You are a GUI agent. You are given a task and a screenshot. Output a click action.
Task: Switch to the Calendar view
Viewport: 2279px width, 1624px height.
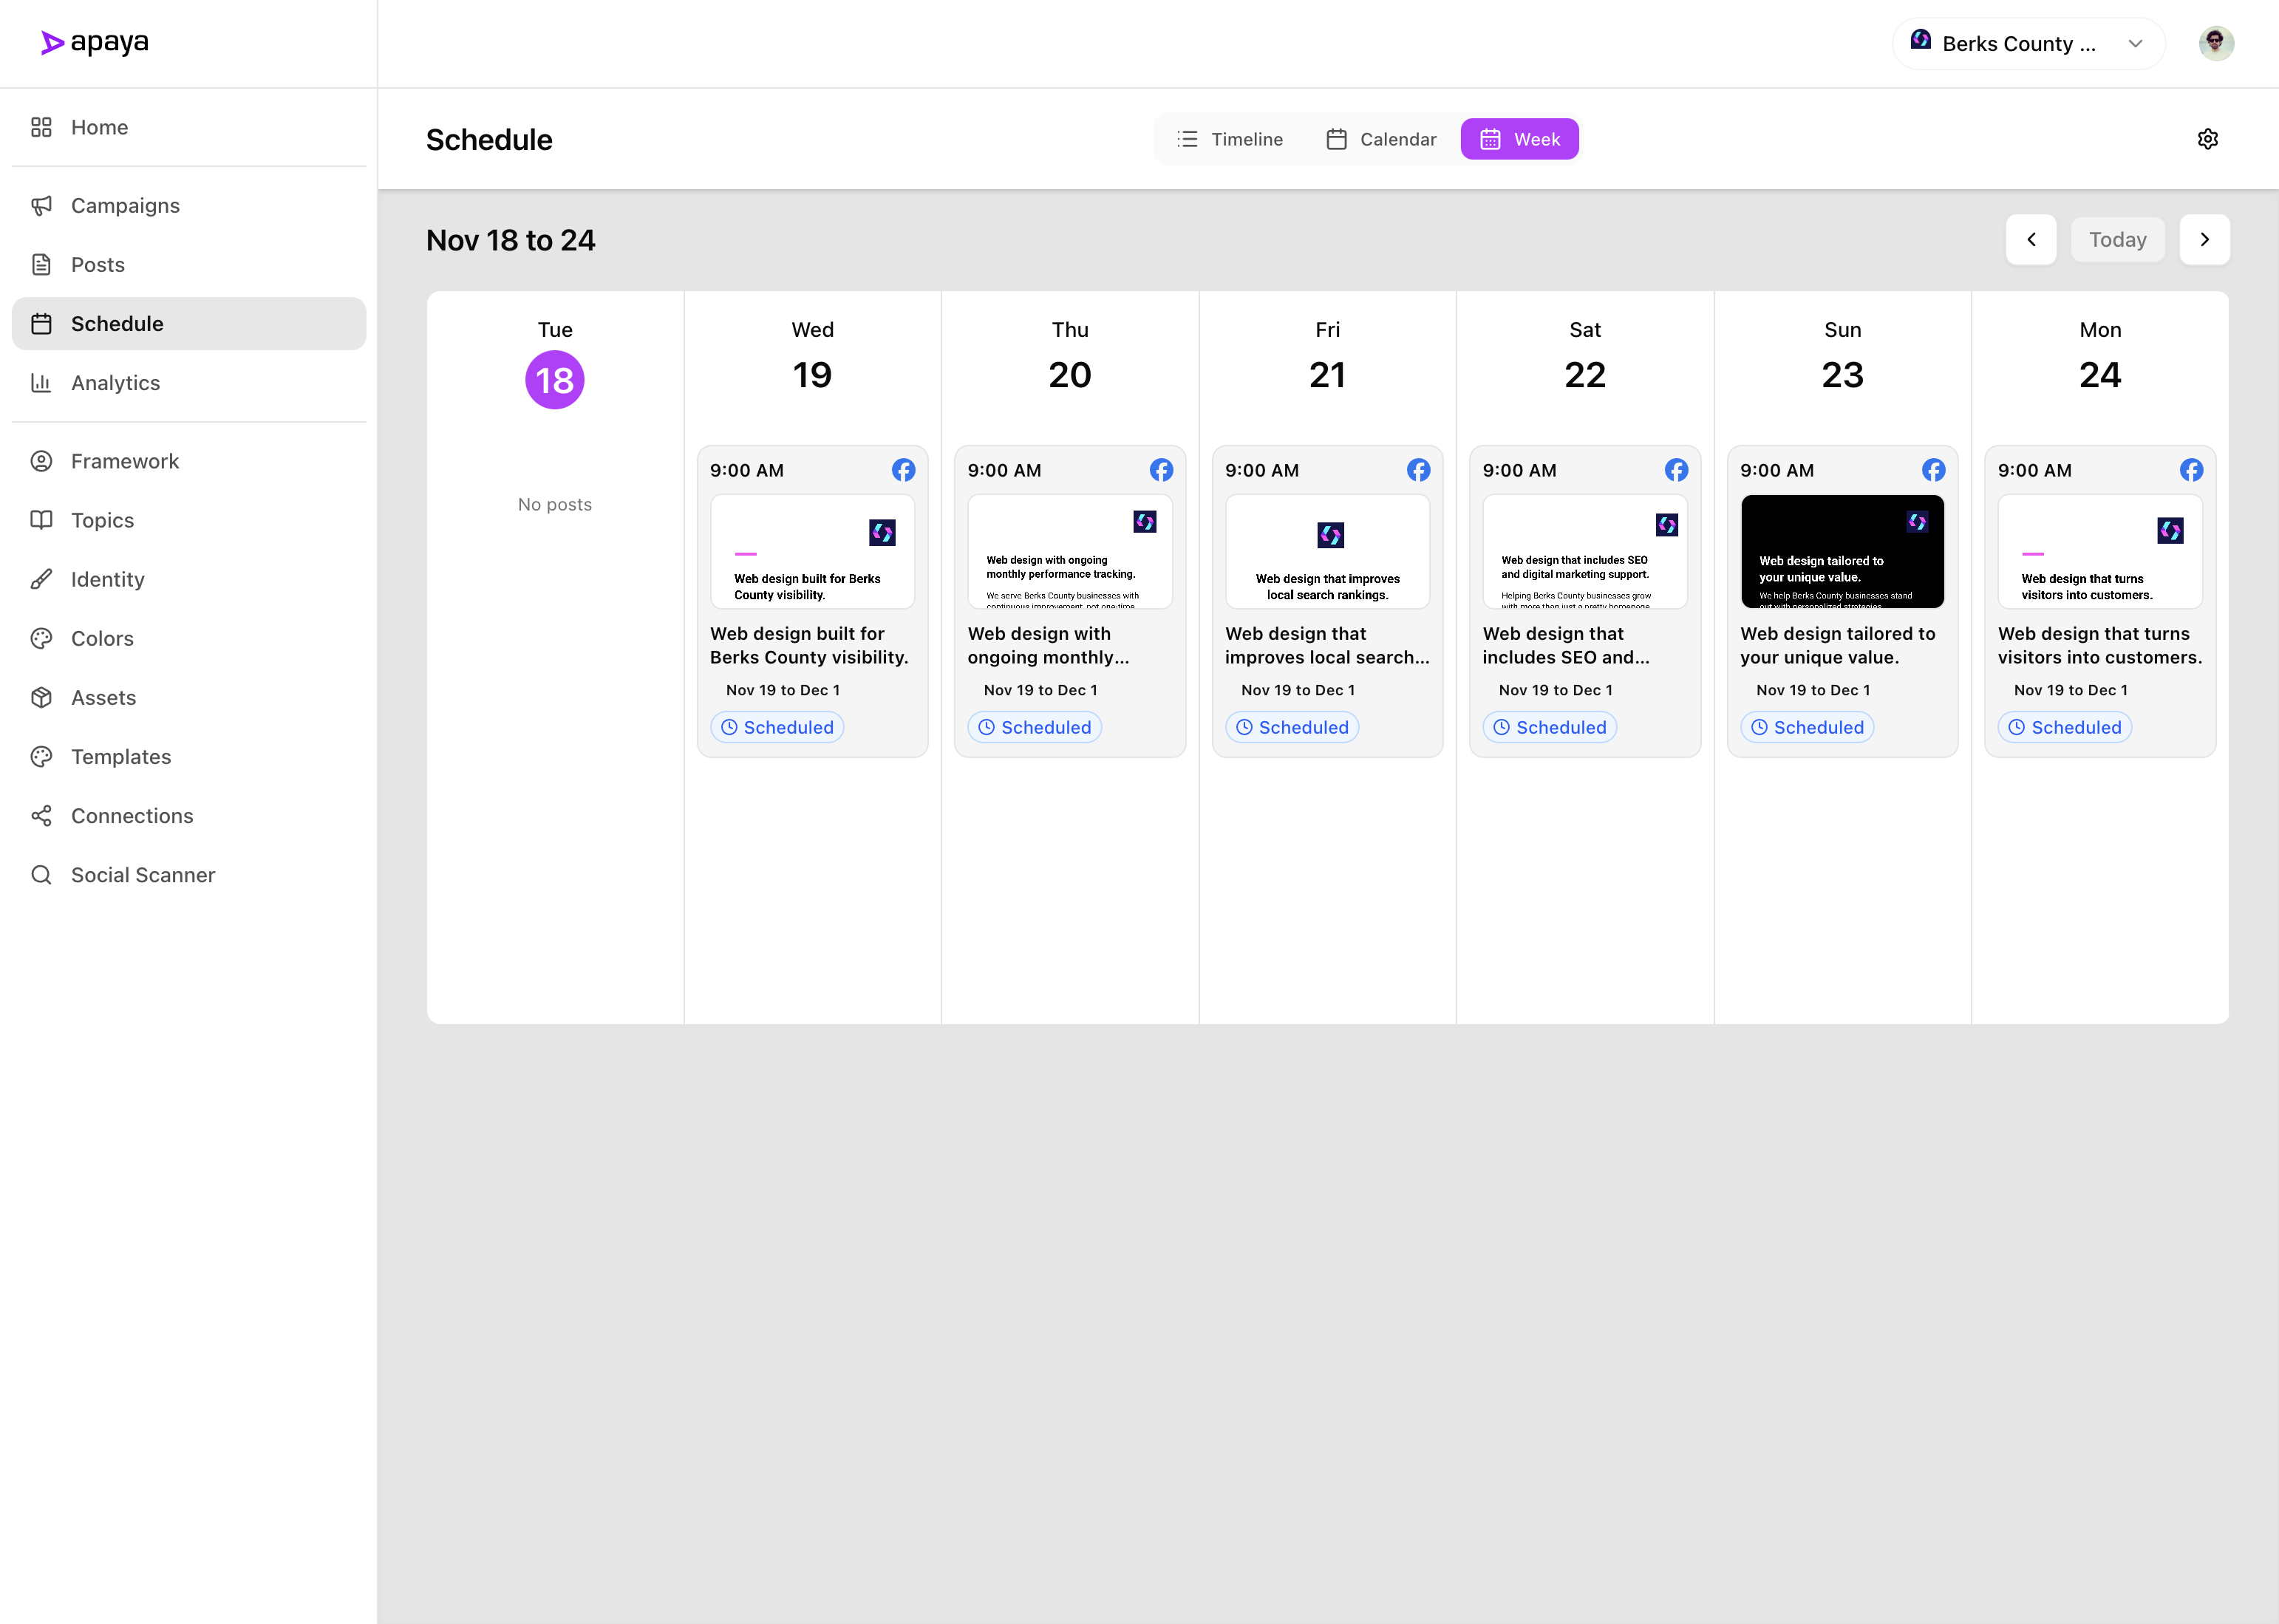click(1380, 139)
